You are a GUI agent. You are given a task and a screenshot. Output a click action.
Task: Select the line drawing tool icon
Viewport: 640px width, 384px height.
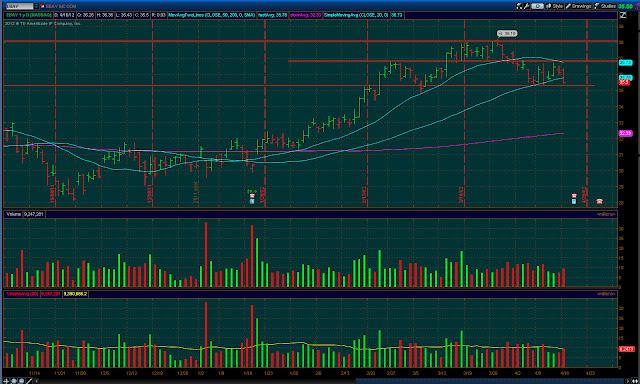click(x=29, y=381)
